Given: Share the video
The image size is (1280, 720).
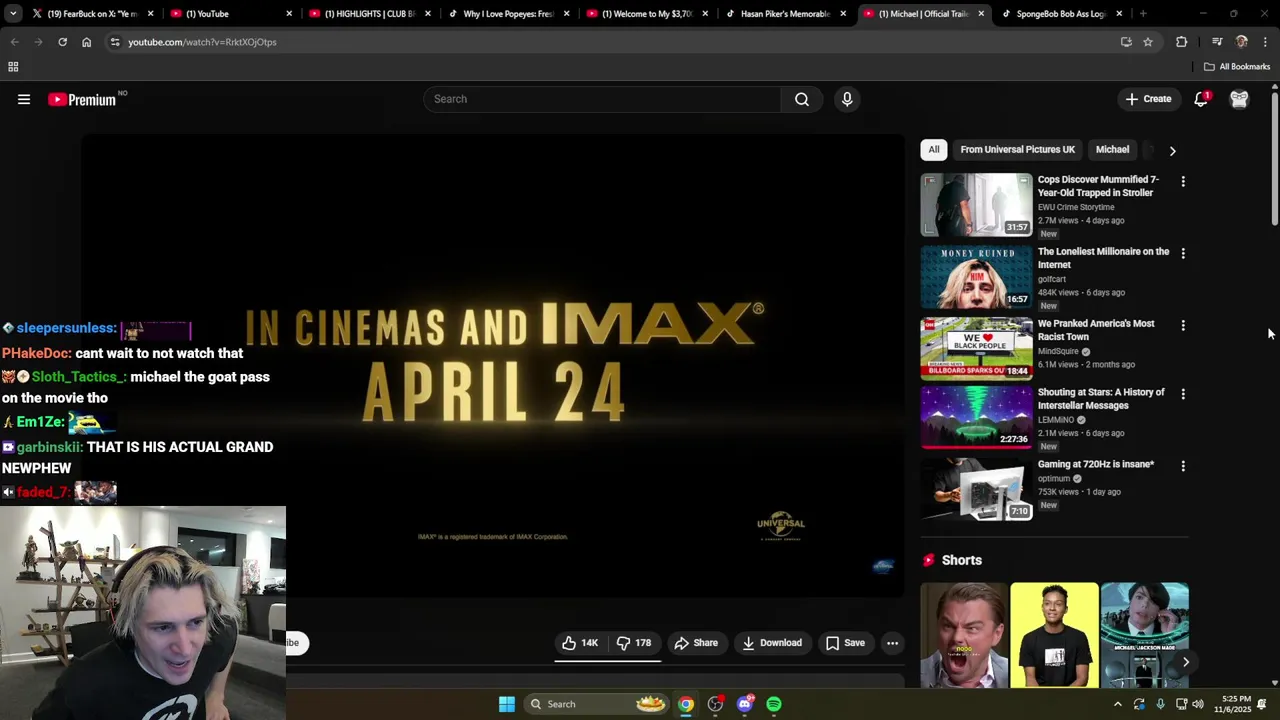Looking at the screenshot, I should [696, 643].
